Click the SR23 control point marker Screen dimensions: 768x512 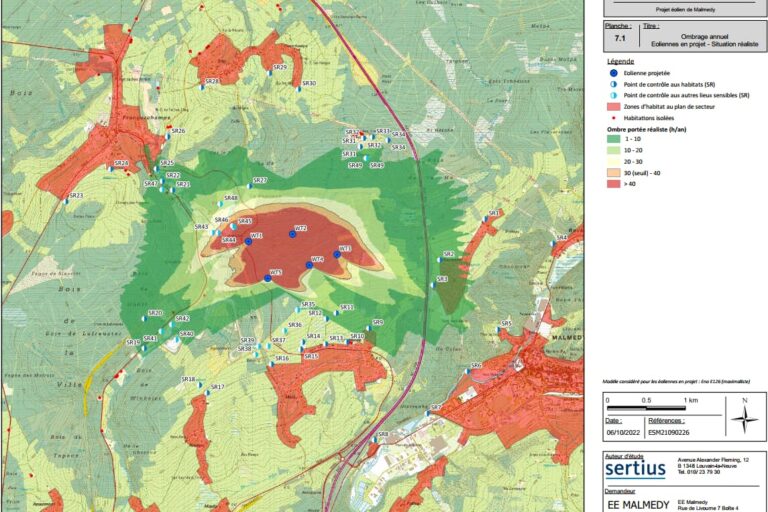click(66, 200)
